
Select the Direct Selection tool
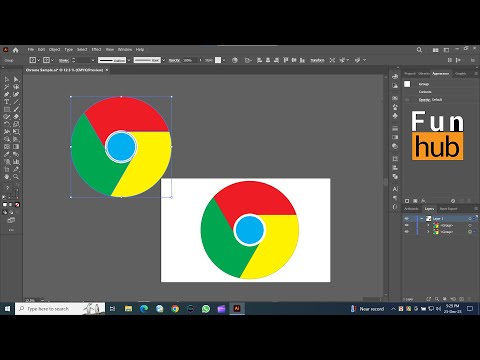point(16,79)
